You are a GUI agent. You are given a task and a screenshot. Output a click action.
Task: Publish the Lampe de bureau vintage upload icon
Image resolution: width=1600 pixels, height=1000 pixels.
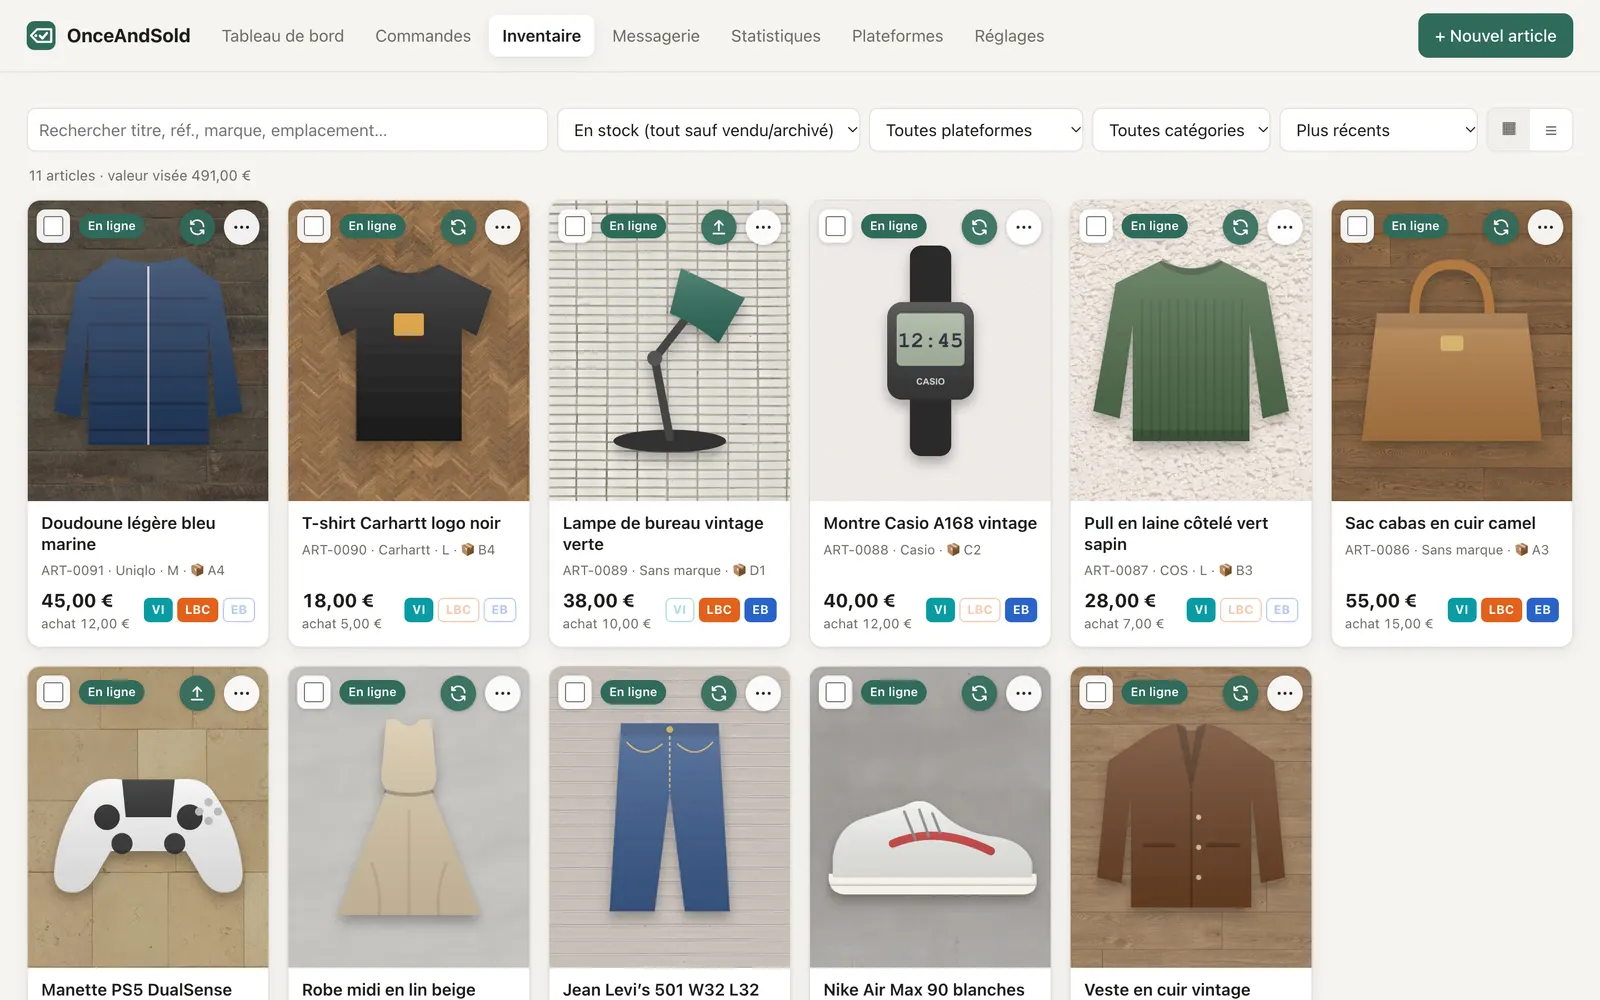(719, 227)
